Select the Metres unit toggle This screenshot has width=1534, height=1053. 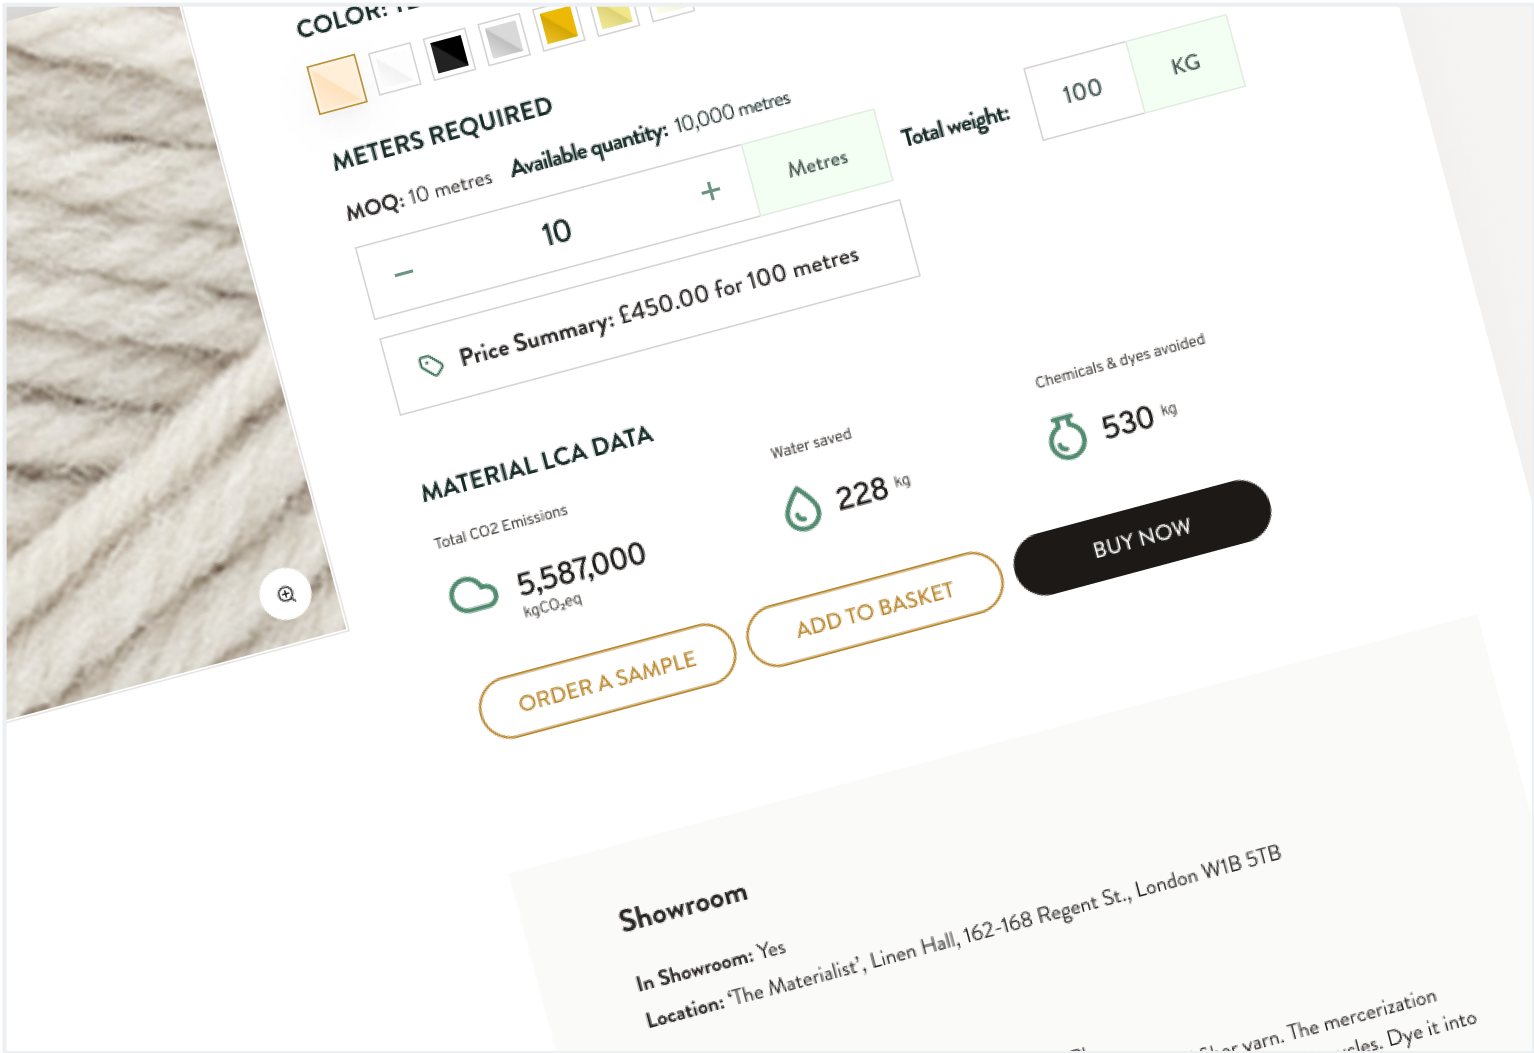(x=818, y=163)
